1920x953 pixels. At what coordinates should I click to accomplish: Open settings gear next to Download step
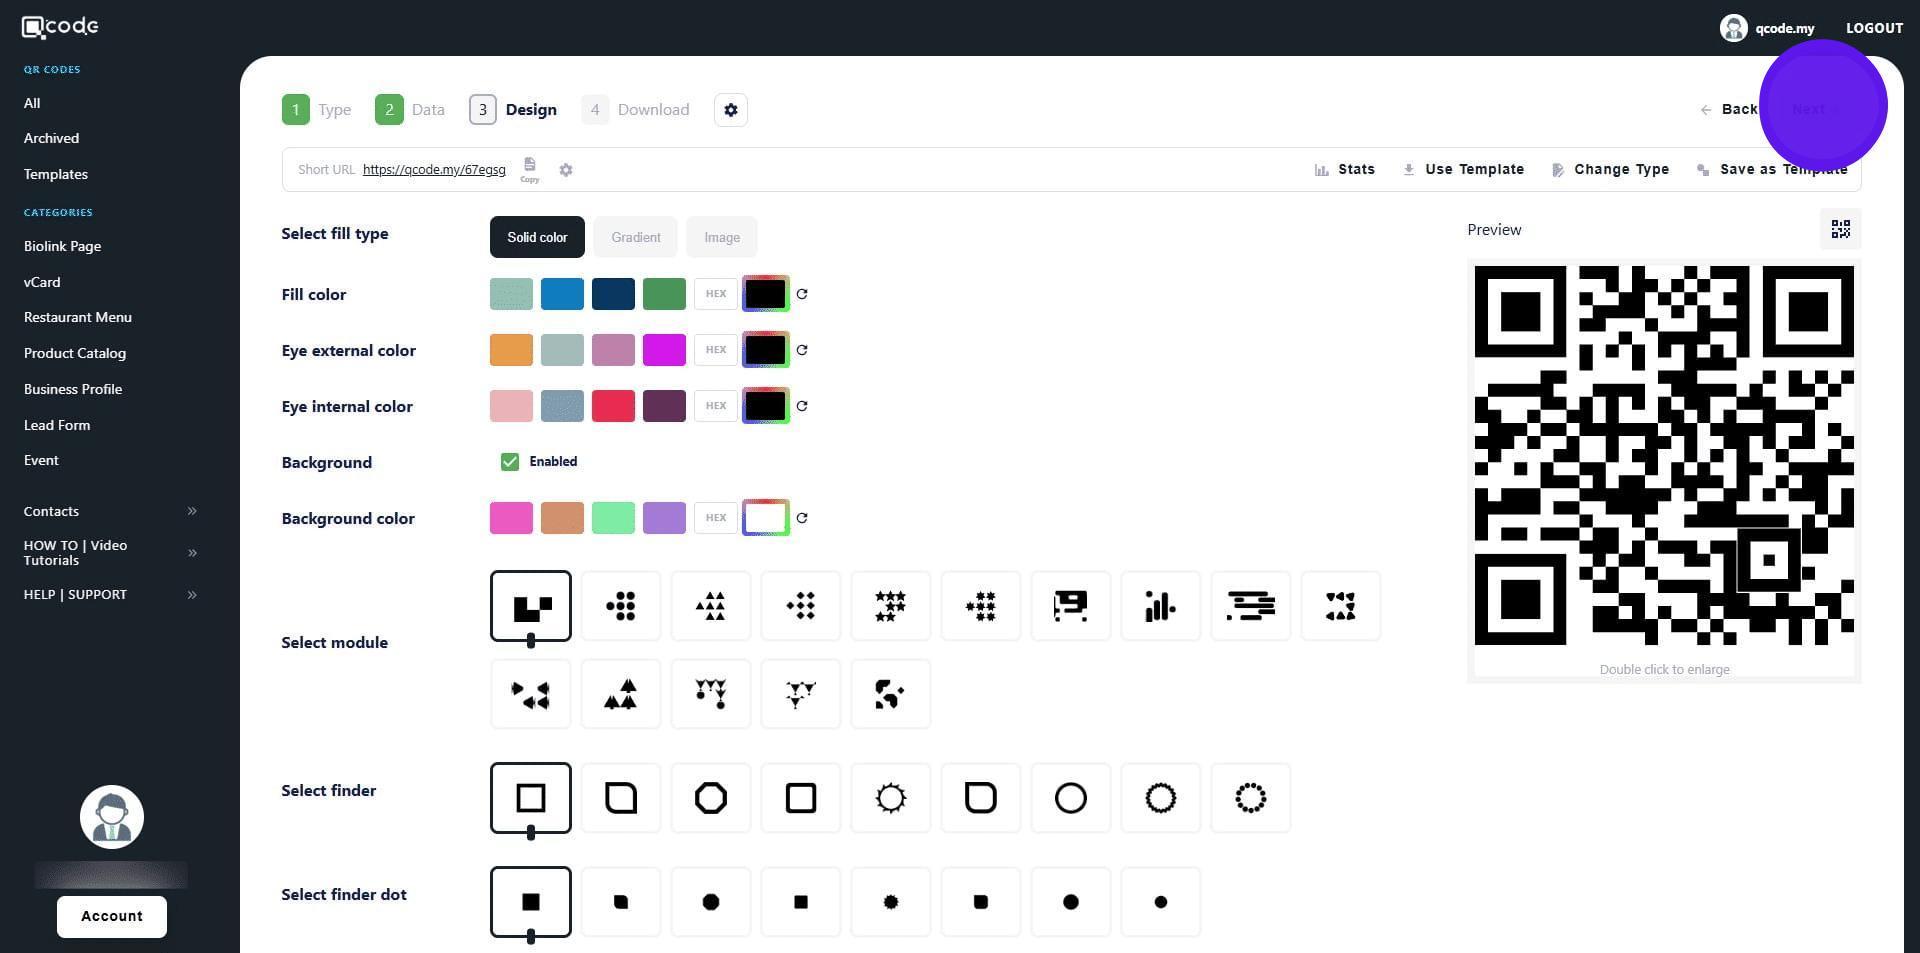[731, 110]
